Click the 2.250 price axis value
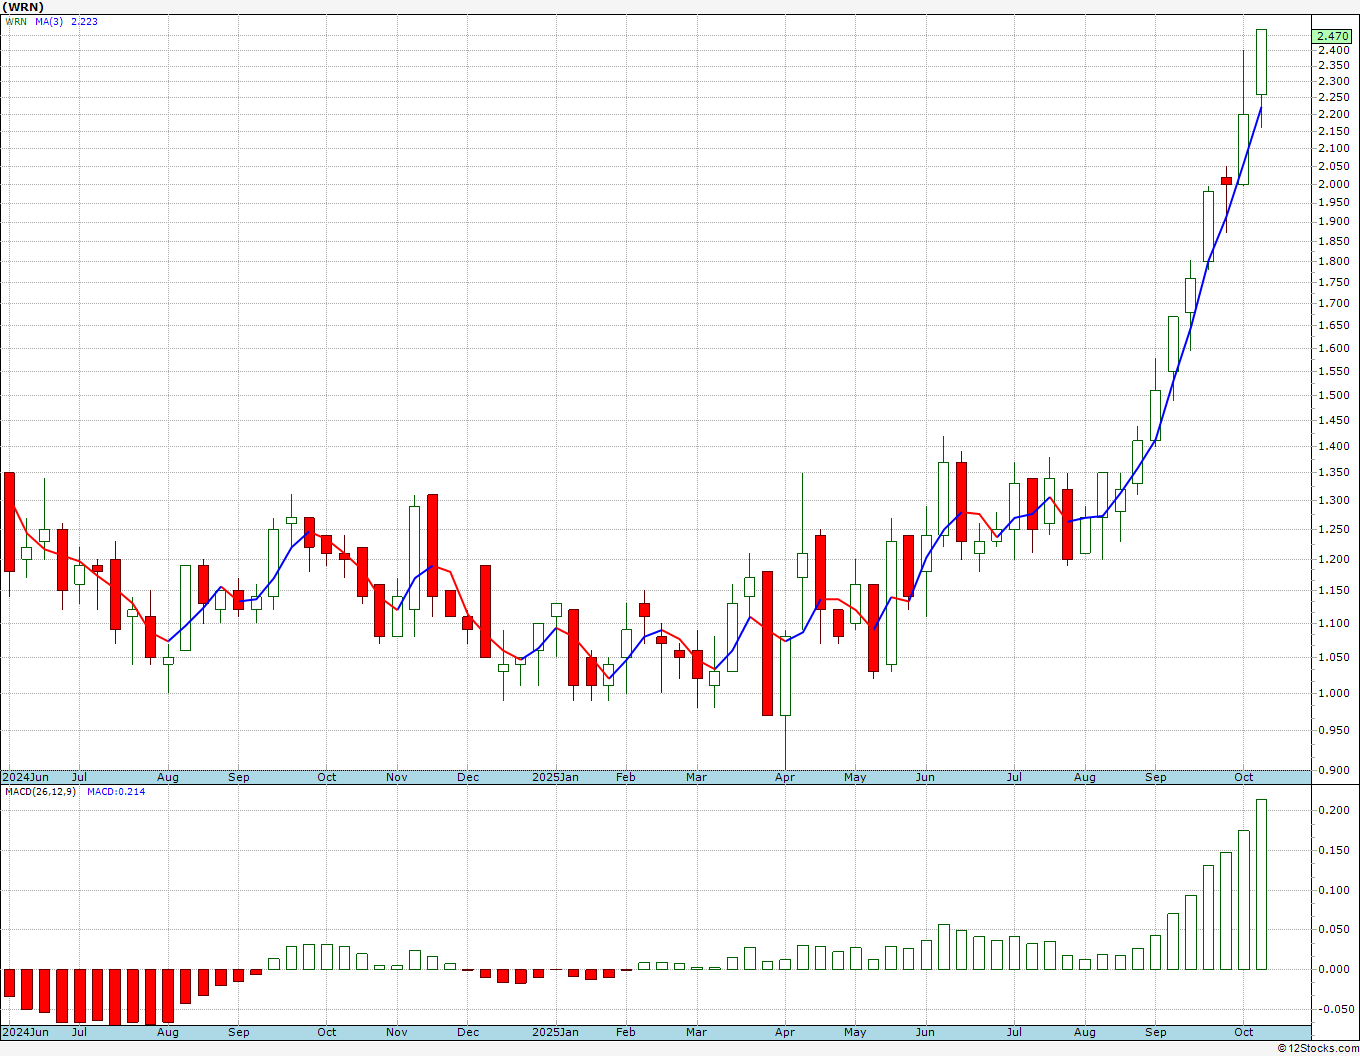 (x=1333, y=97)
